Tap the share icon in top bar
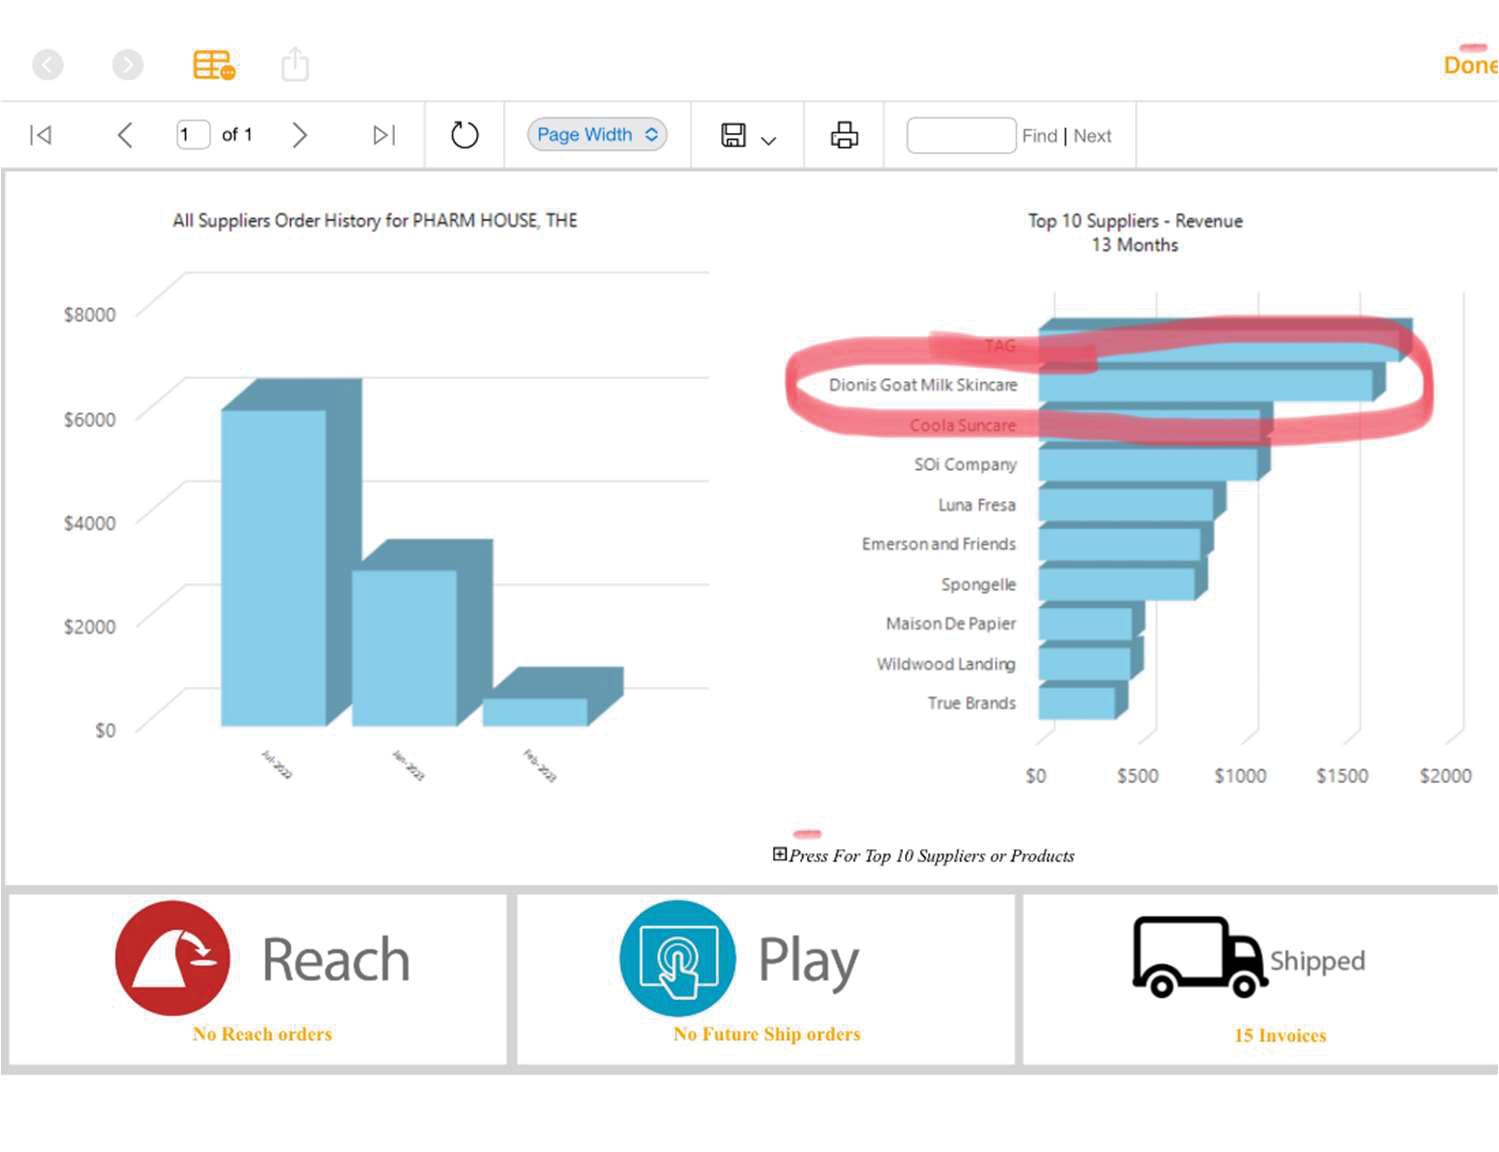 pyautogui.click(x=295, y=64)
